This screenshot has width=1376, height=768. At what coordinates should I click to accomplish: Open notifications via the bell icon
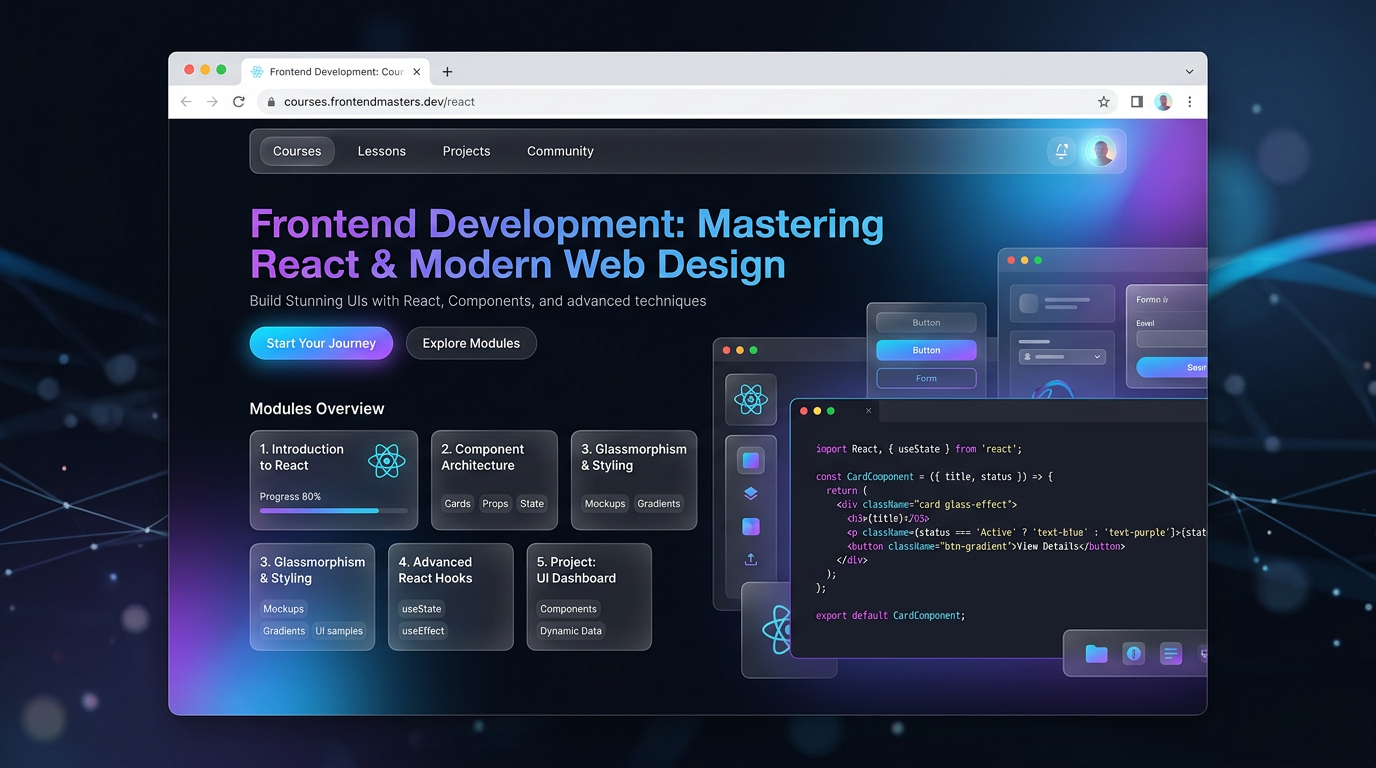tap(1061, 151)
